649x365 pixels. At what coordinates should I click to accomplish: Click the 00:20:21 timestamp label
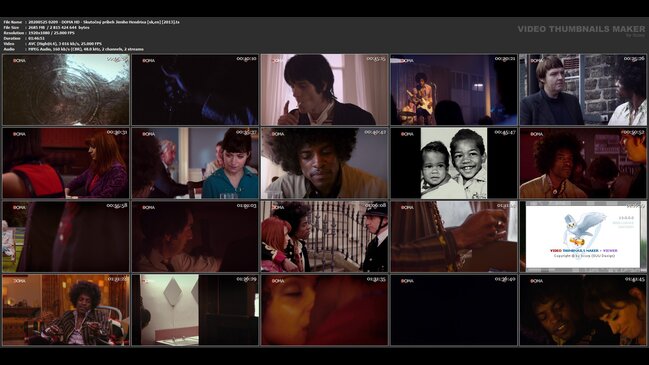pyautogui.click(x=505, y=59)
